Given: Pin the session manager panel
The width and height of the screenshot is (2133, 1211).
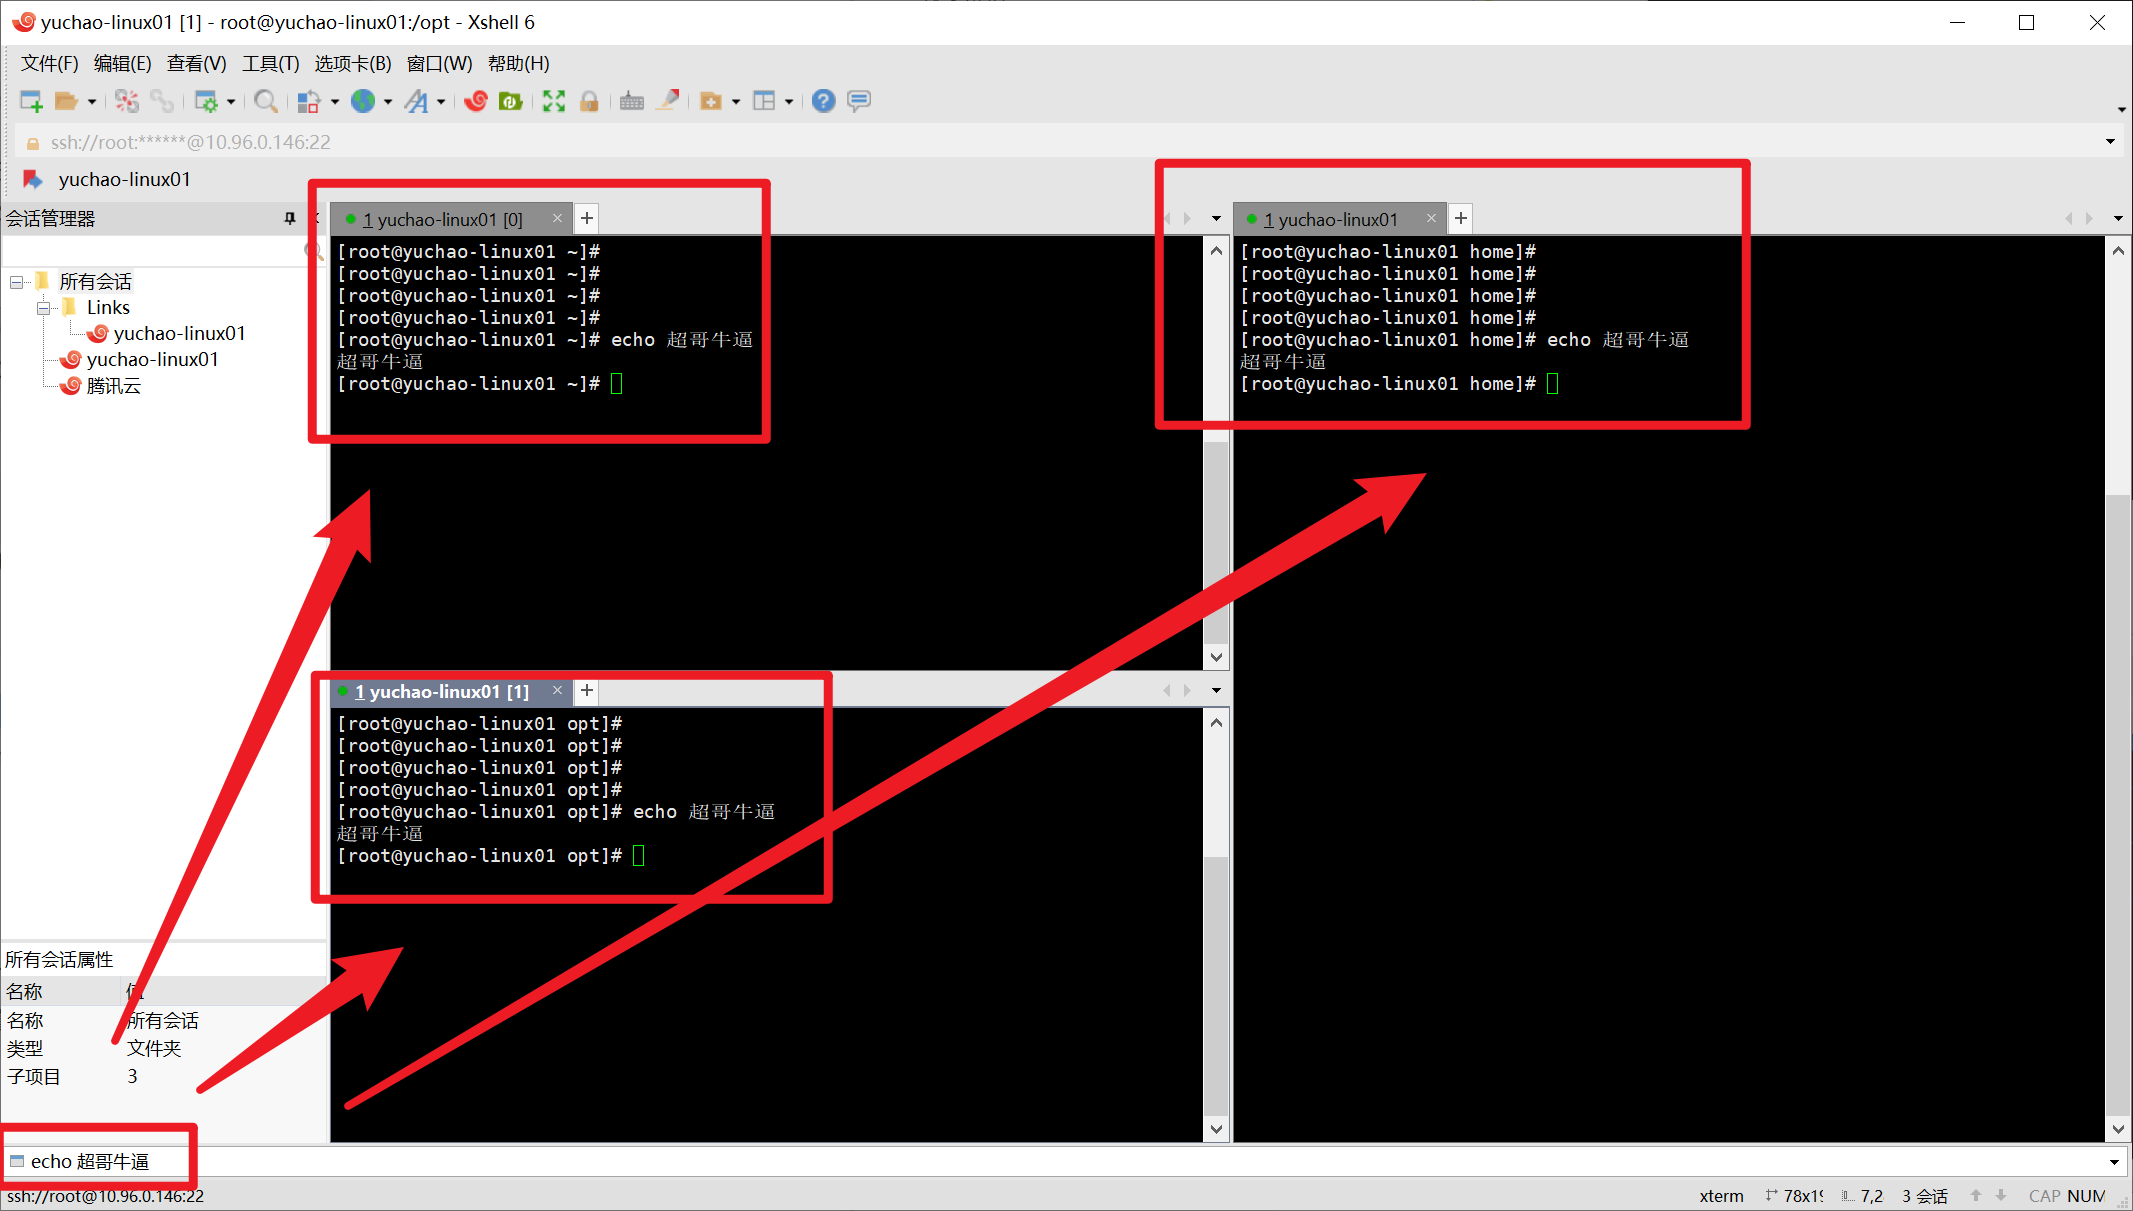Looking at the screenshot, I should click(x=290, y=218).
